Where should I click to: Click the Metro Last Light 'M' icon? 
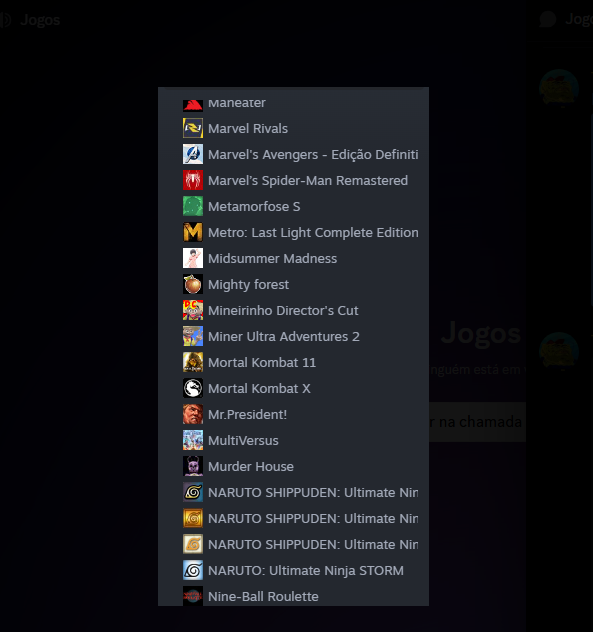tap(193, 232)
